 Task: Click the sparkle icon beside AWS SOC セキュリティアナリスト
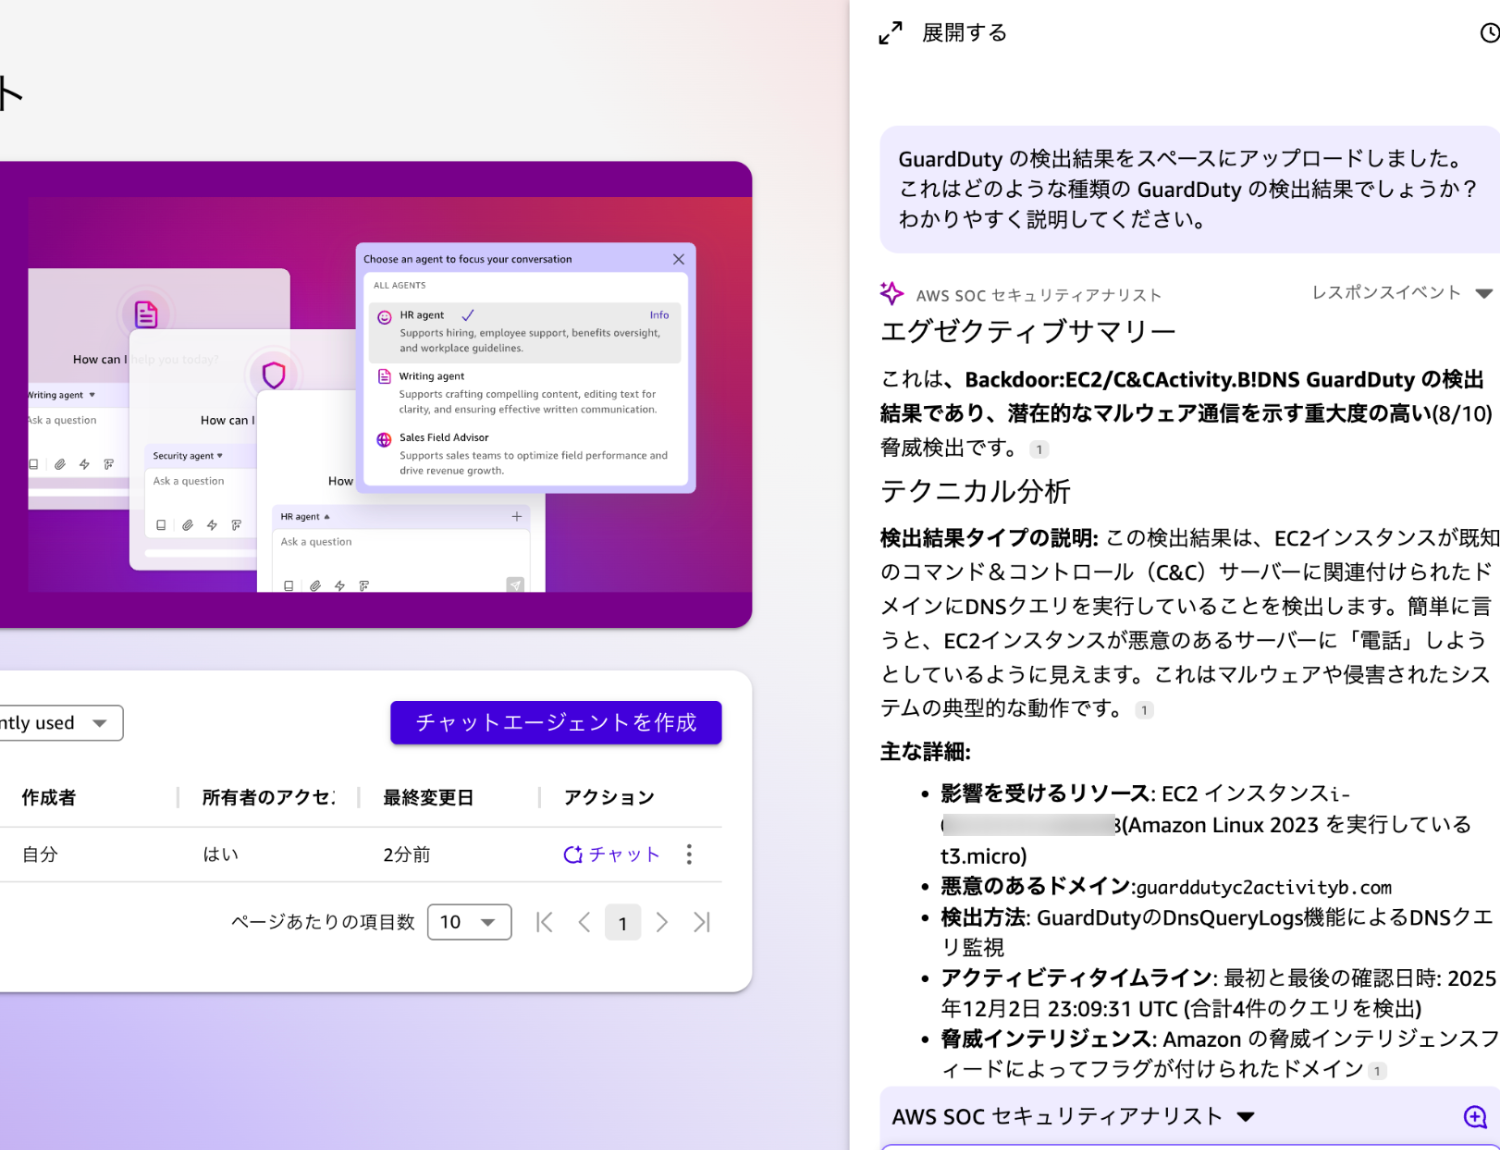(891, 293)
